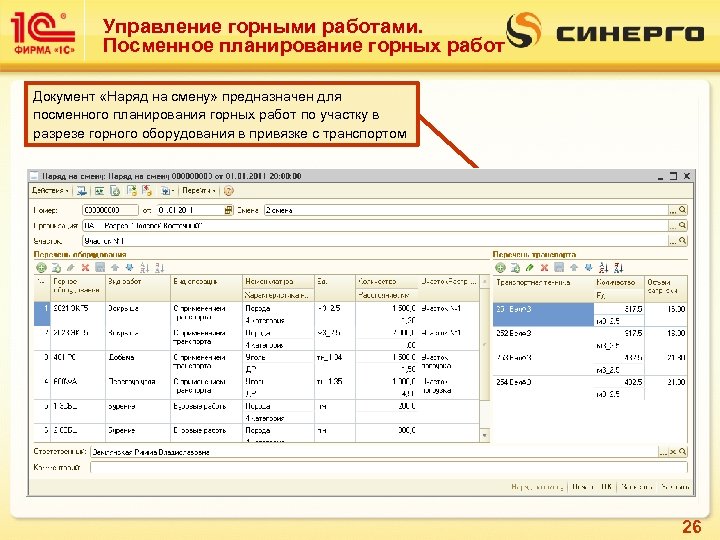Click the first toolbar icon after Действия
720x540 pixels.
point(82,191)
